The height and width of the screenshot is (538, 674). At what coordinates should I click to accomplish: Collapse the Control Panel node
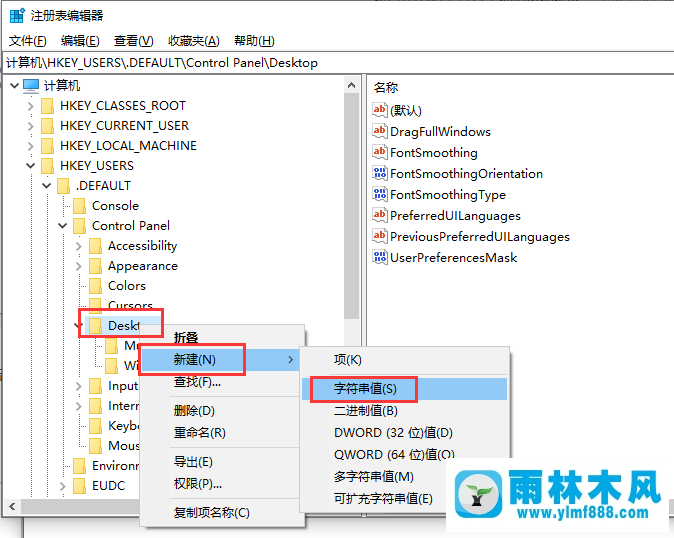click(63, 226)
